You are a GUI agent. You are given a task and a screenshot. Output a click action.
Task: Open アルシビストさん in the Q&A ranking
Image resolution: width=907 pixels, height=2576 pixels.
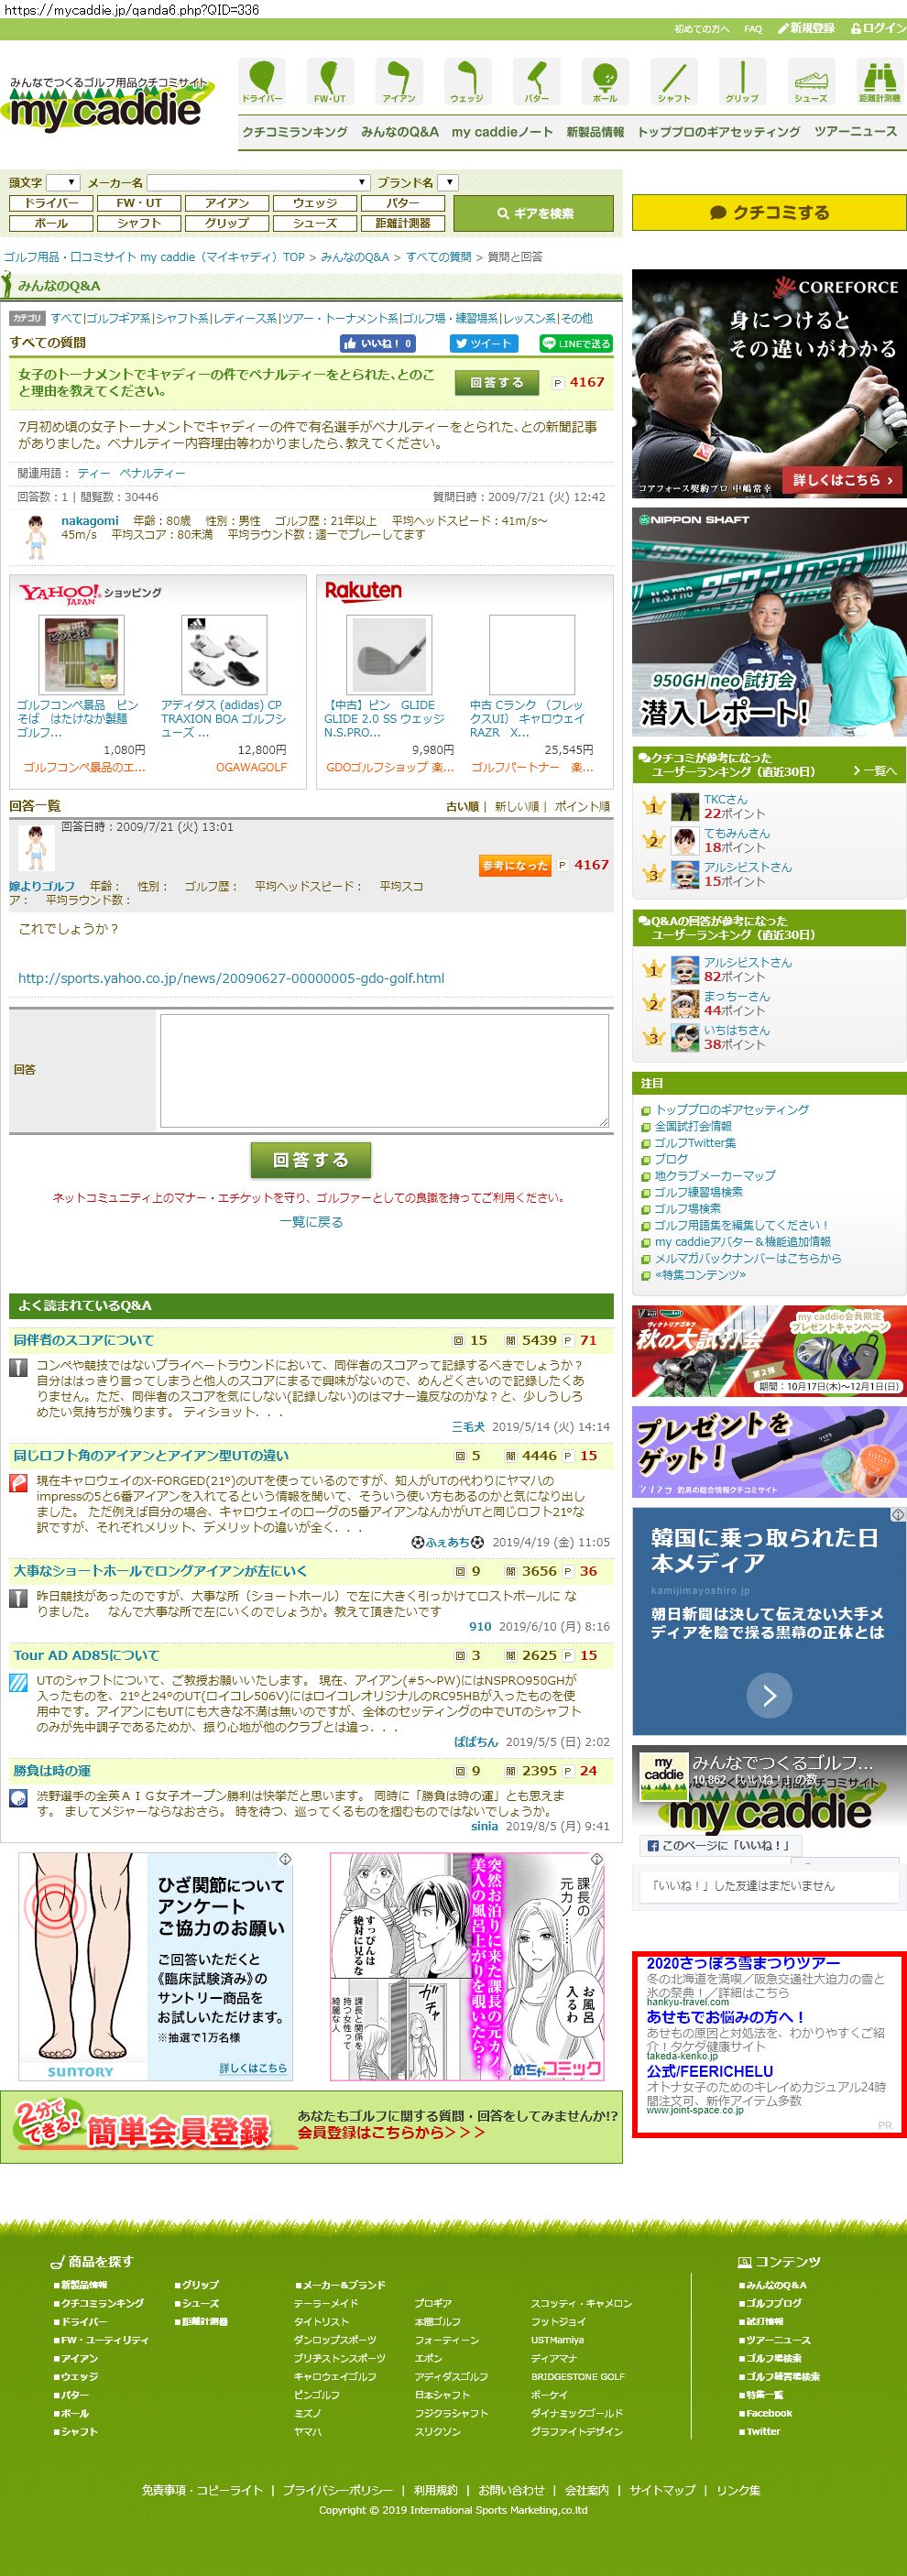point(747,962)
